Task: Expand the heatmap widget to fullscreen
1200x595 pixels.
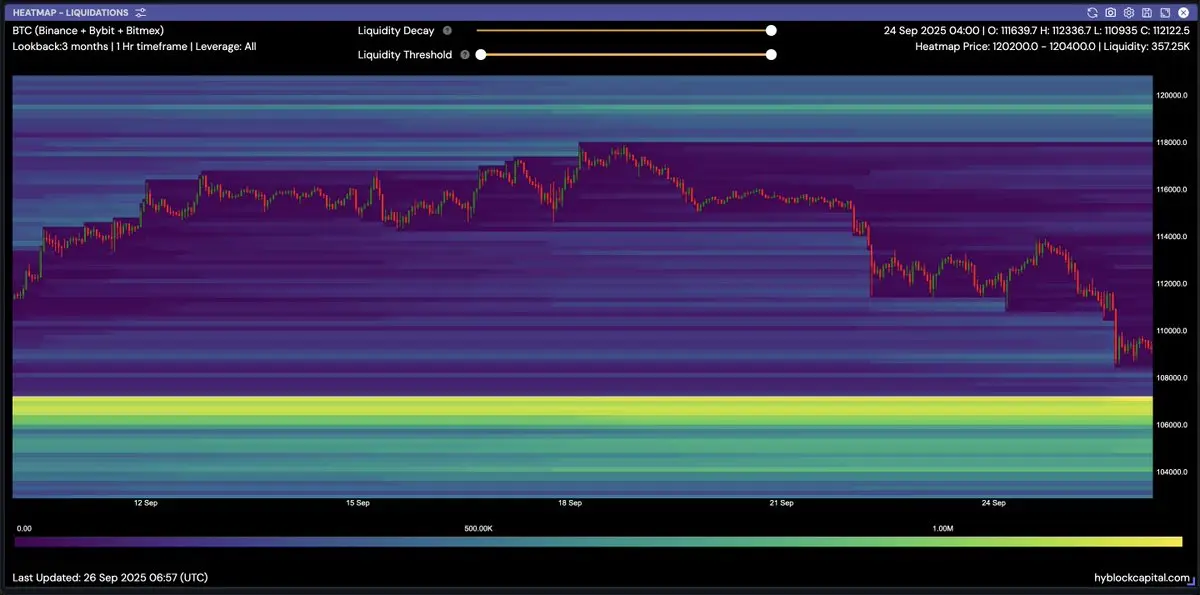Action: click(x=1164, y=12)
